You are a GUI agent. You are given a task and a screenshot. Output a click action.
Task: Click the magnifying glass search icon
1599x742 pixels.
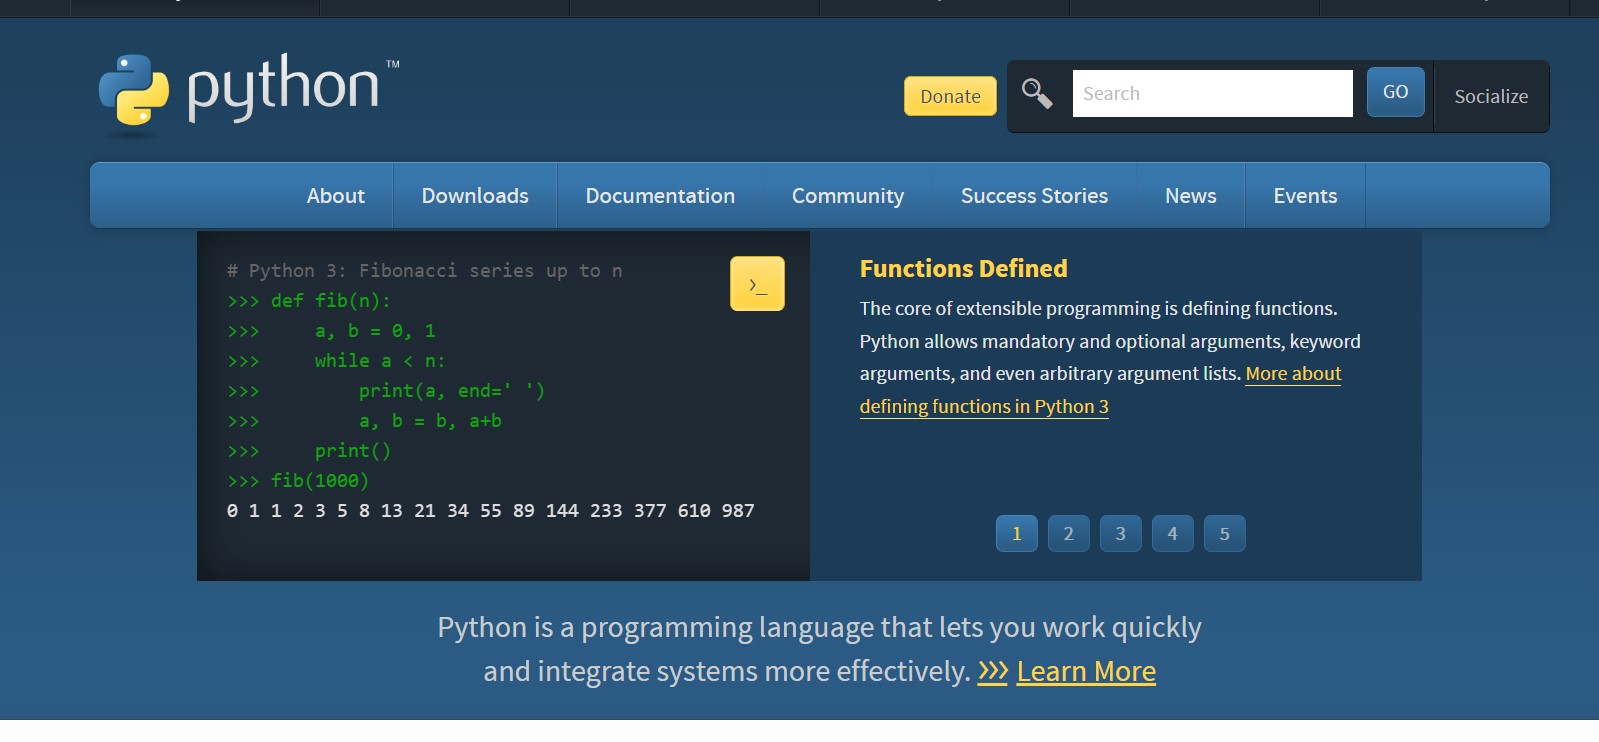click(1037, 94)
